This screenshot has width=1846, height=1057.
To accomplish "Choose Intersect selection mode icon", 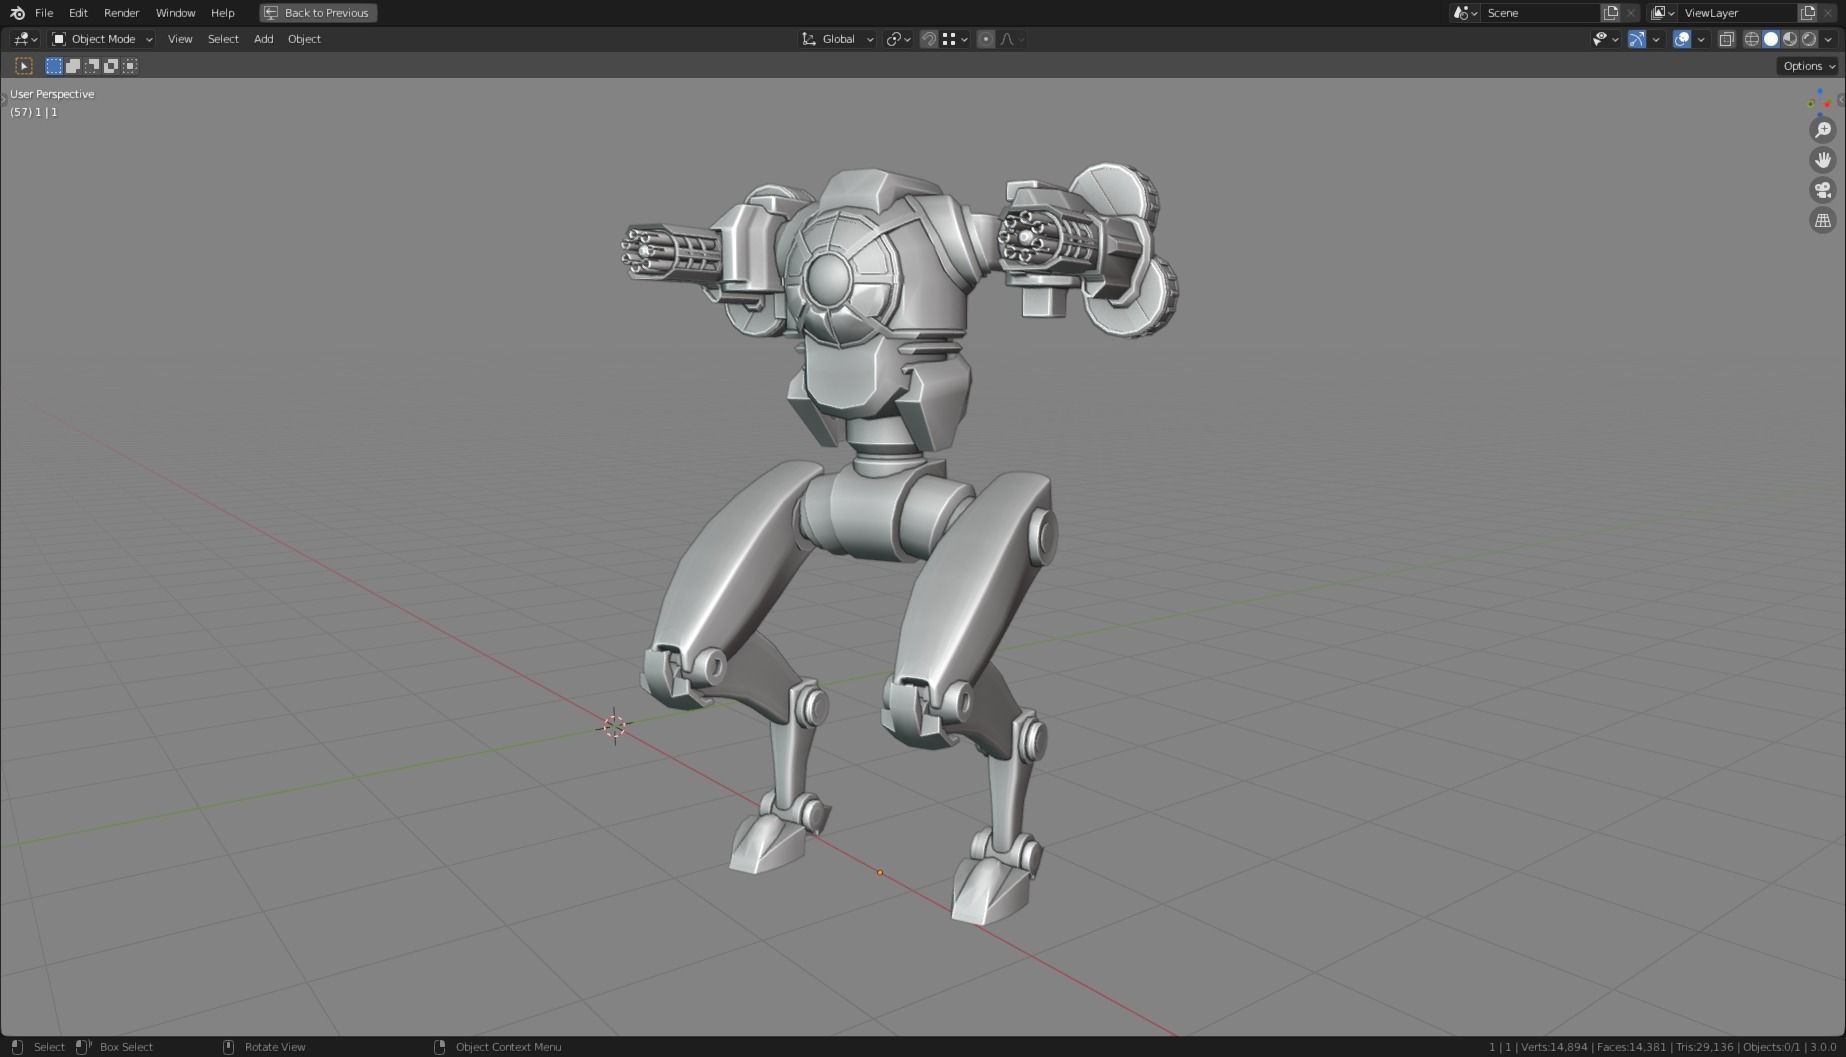I will [130, 66].
